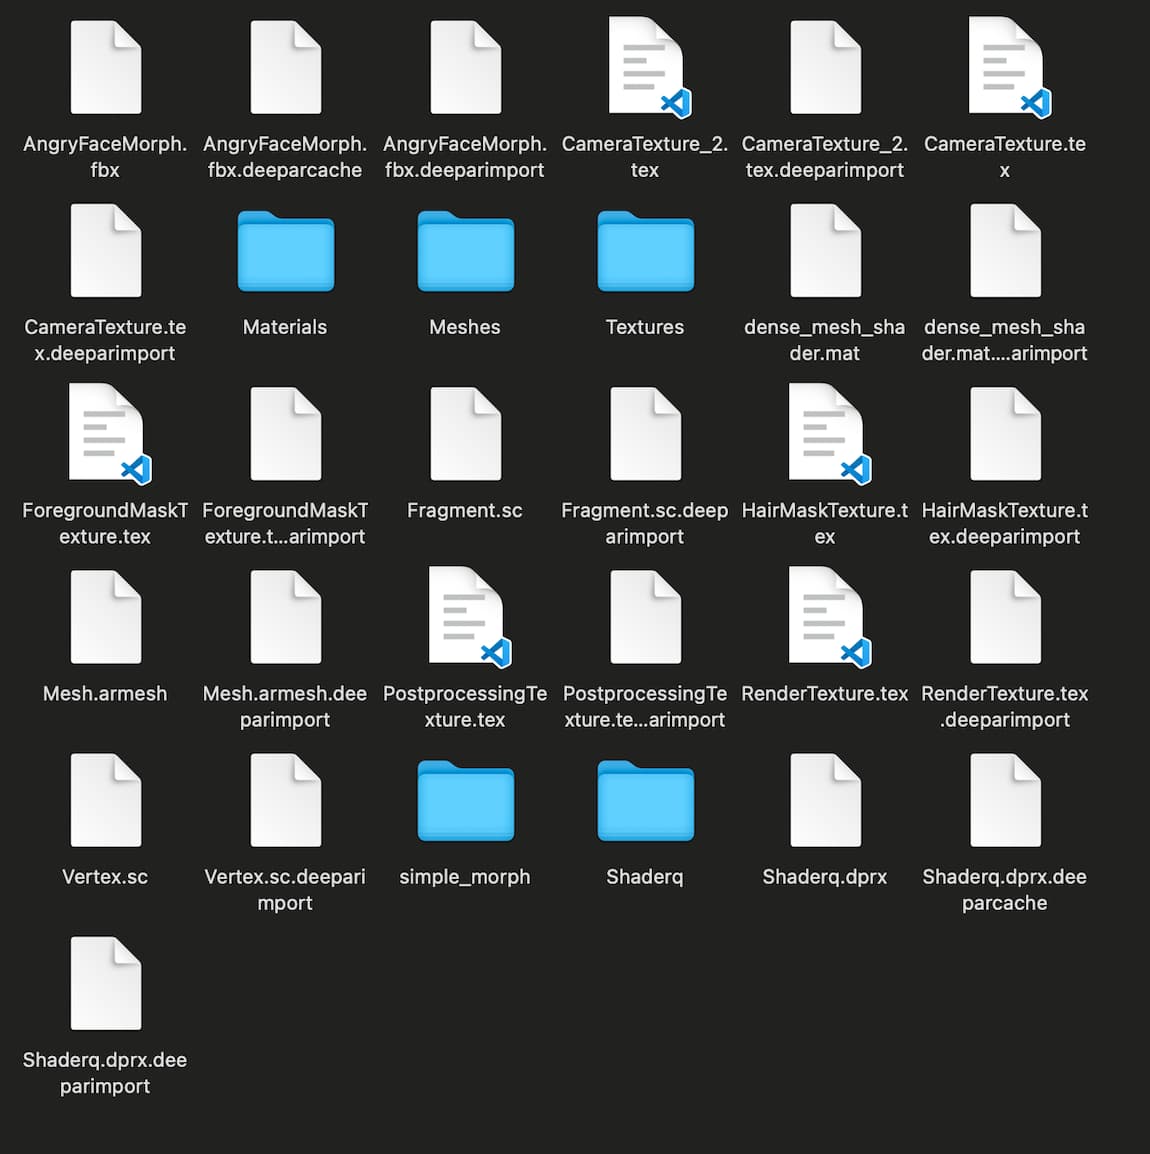Select dense_mesh_shader.mat file icon
The height and width of the screenshot is (1154, 1150).
tap(825, 250)
